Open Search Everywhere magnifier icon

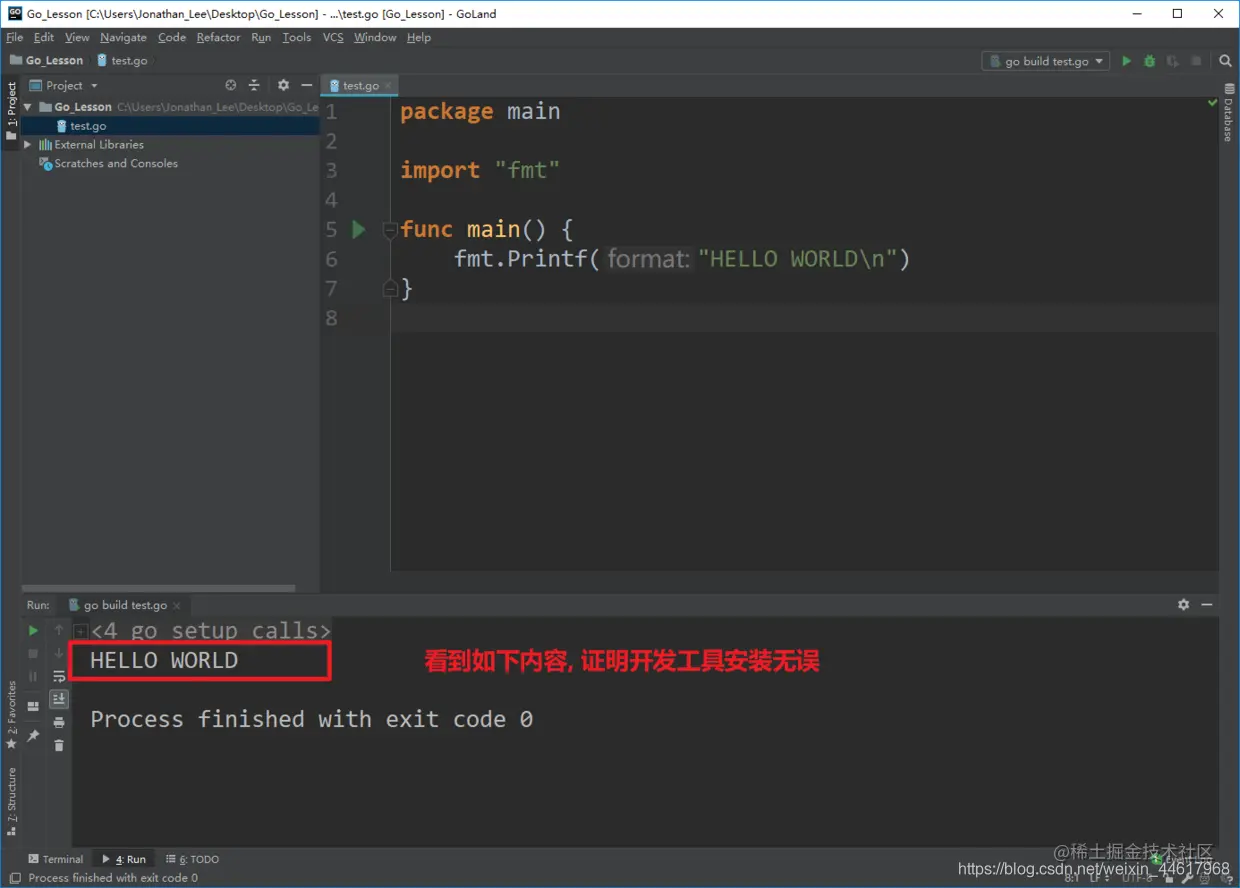[x=1225, y=61]
